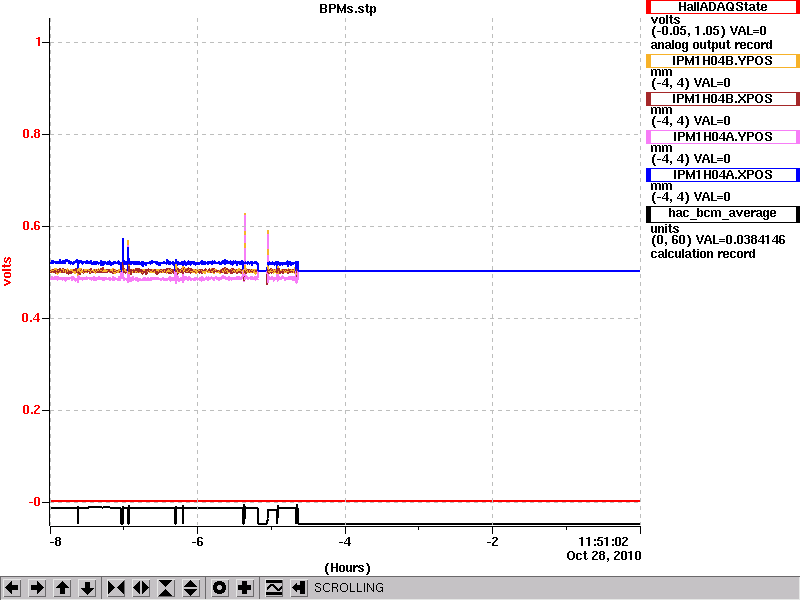800x600 pixels.
Task: Select the IPM1H04B.YPOS legend entry
Action: [722, 61]
